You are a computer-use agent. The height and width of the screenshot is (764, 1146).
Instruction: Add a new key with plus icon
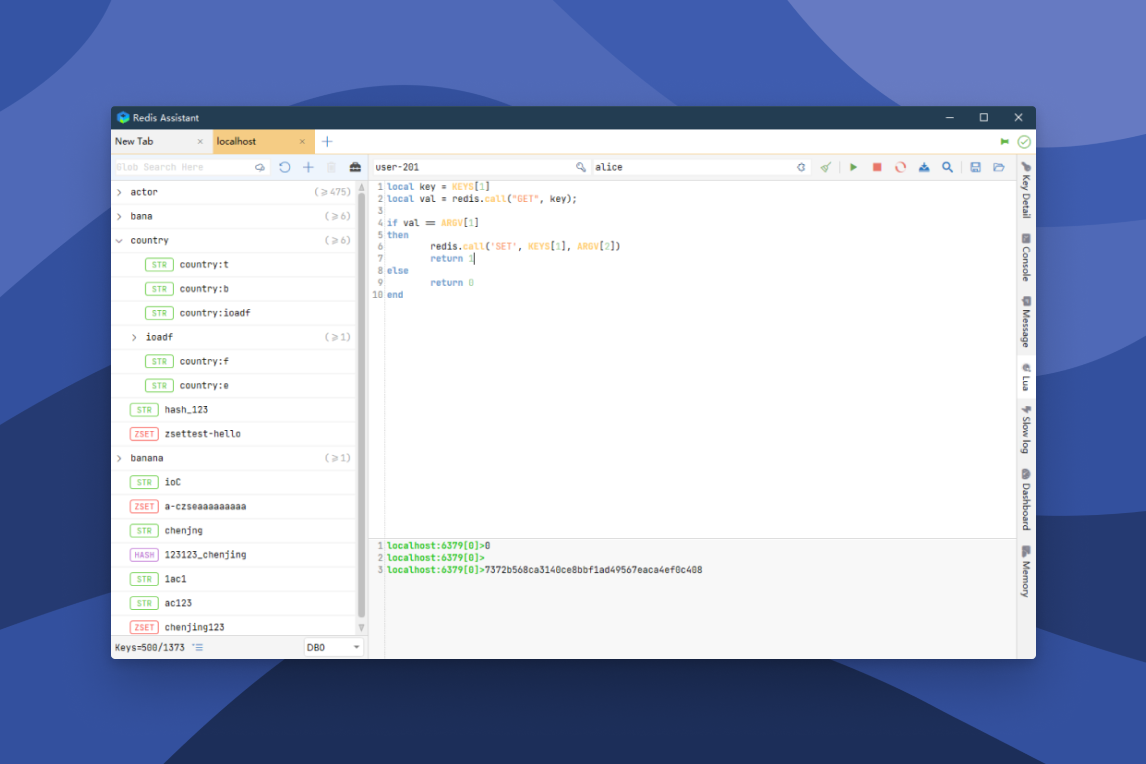coord(308,167)
